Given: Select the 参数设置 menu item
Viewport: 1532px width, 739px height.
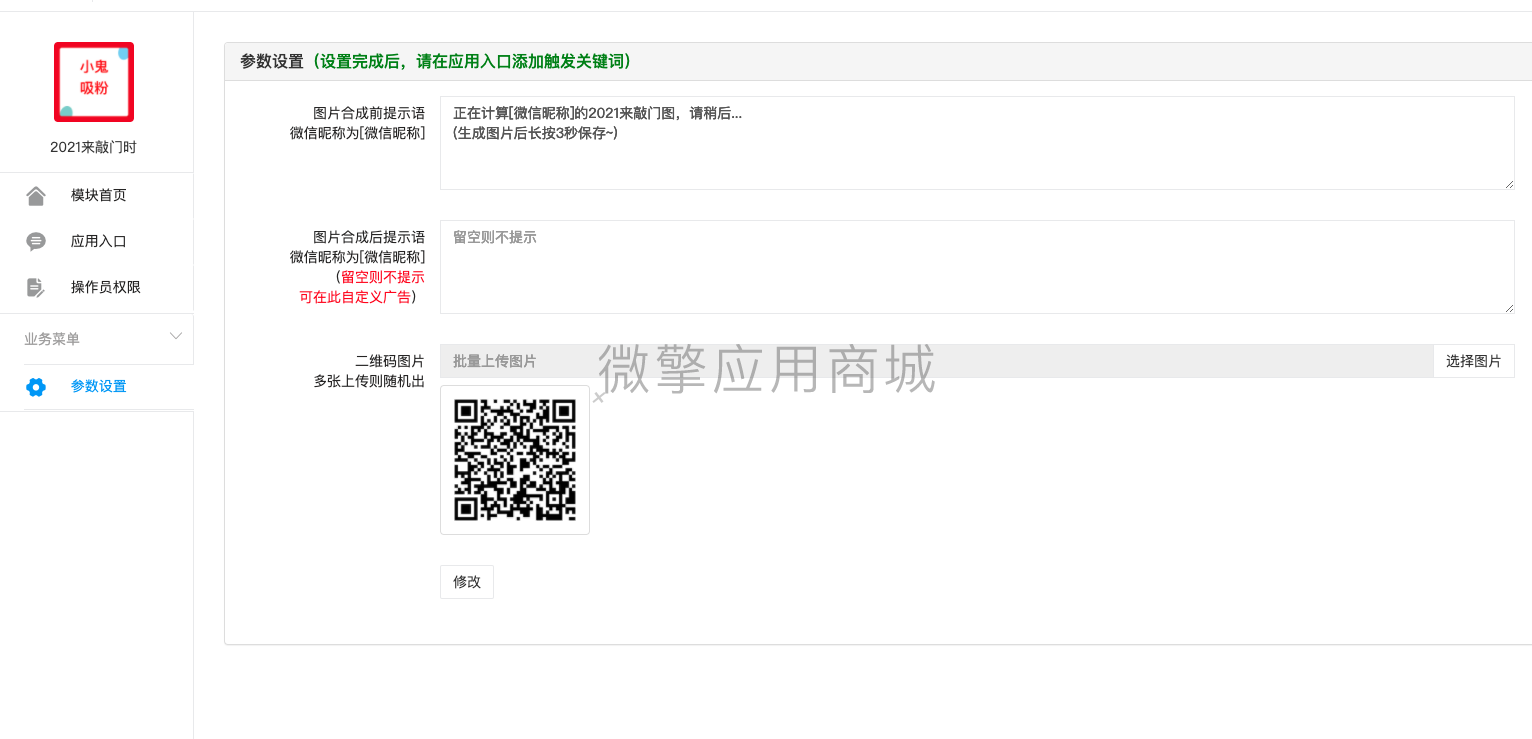Looking at the screenshot, I should (x=97, y=387).
